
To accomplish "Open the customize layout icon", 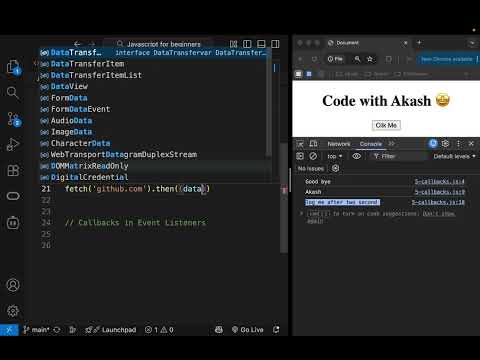I will 233,44.
